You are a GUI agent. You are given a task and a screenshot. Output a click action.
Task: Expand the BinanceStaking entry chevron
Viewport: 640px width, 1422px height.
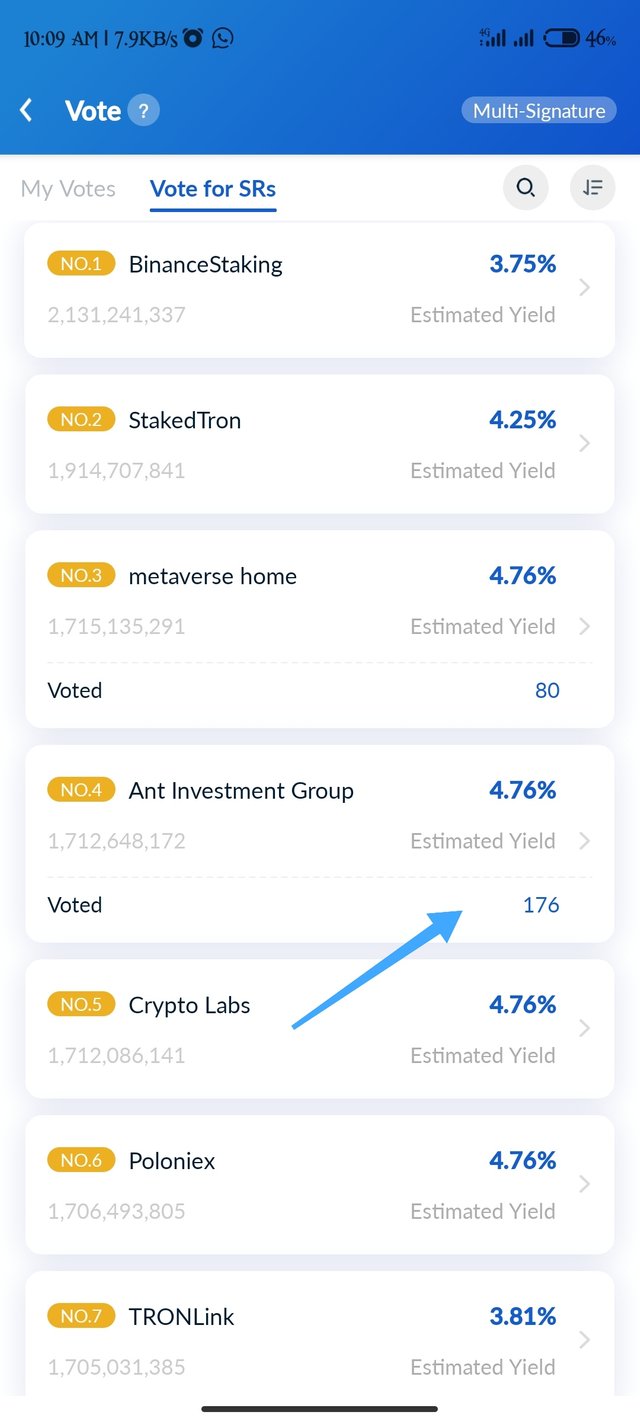(x=585, y=288)
